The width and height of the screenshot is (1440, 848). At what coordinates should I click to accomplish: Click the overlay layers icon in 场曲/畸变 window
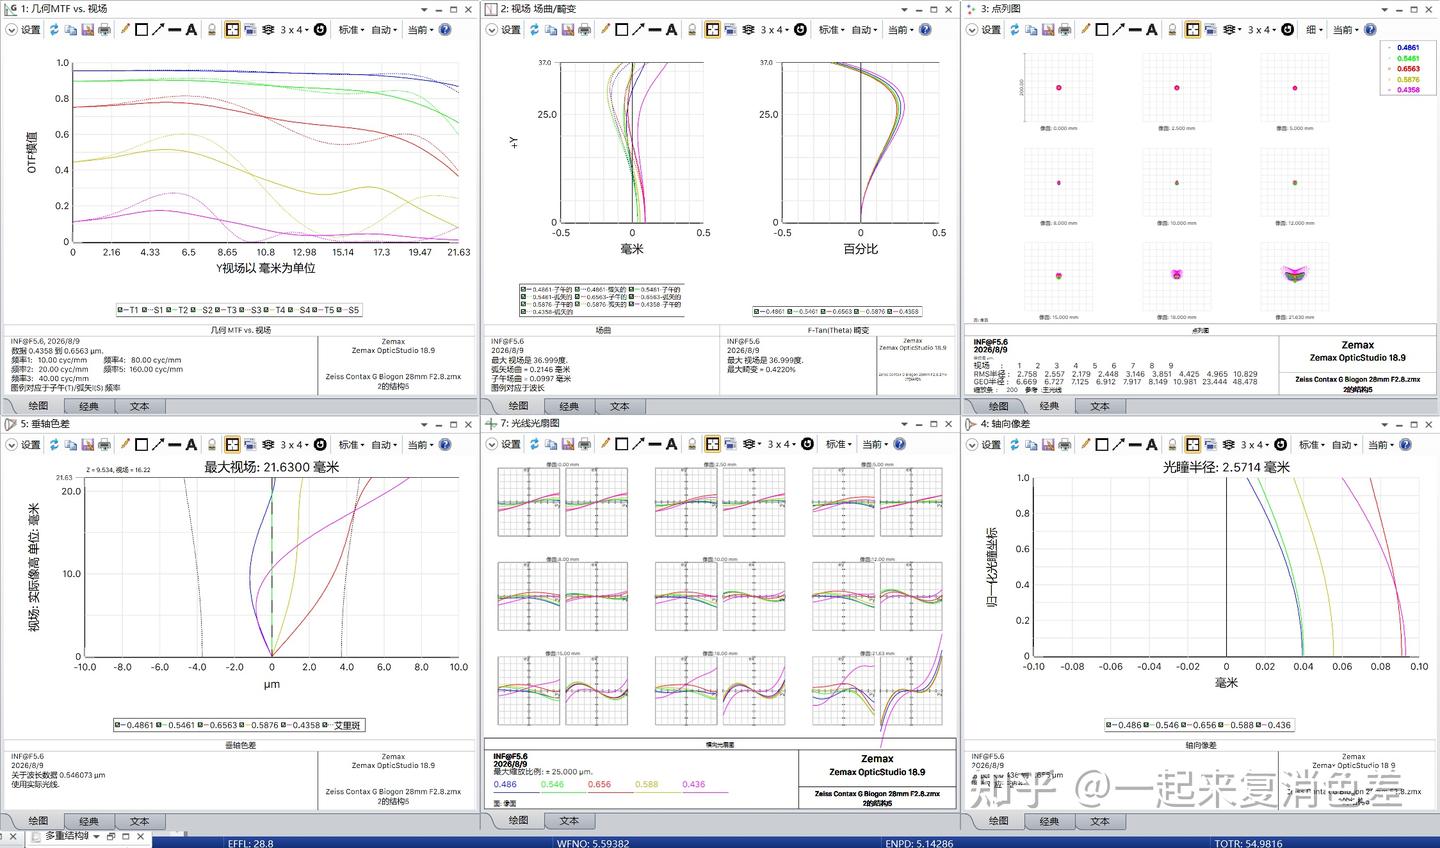tap(748, 30)
